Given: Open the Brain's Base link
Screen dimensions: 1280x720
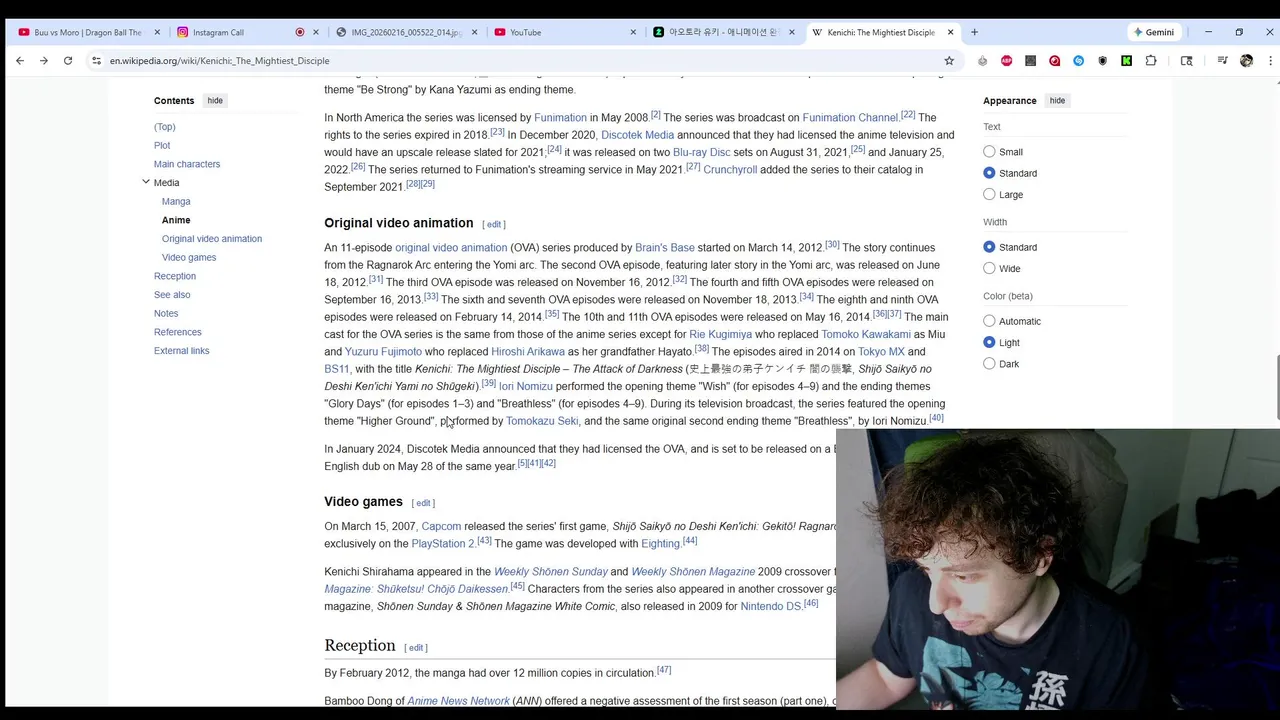Looking at the screenshot, I should coord(664,248).
